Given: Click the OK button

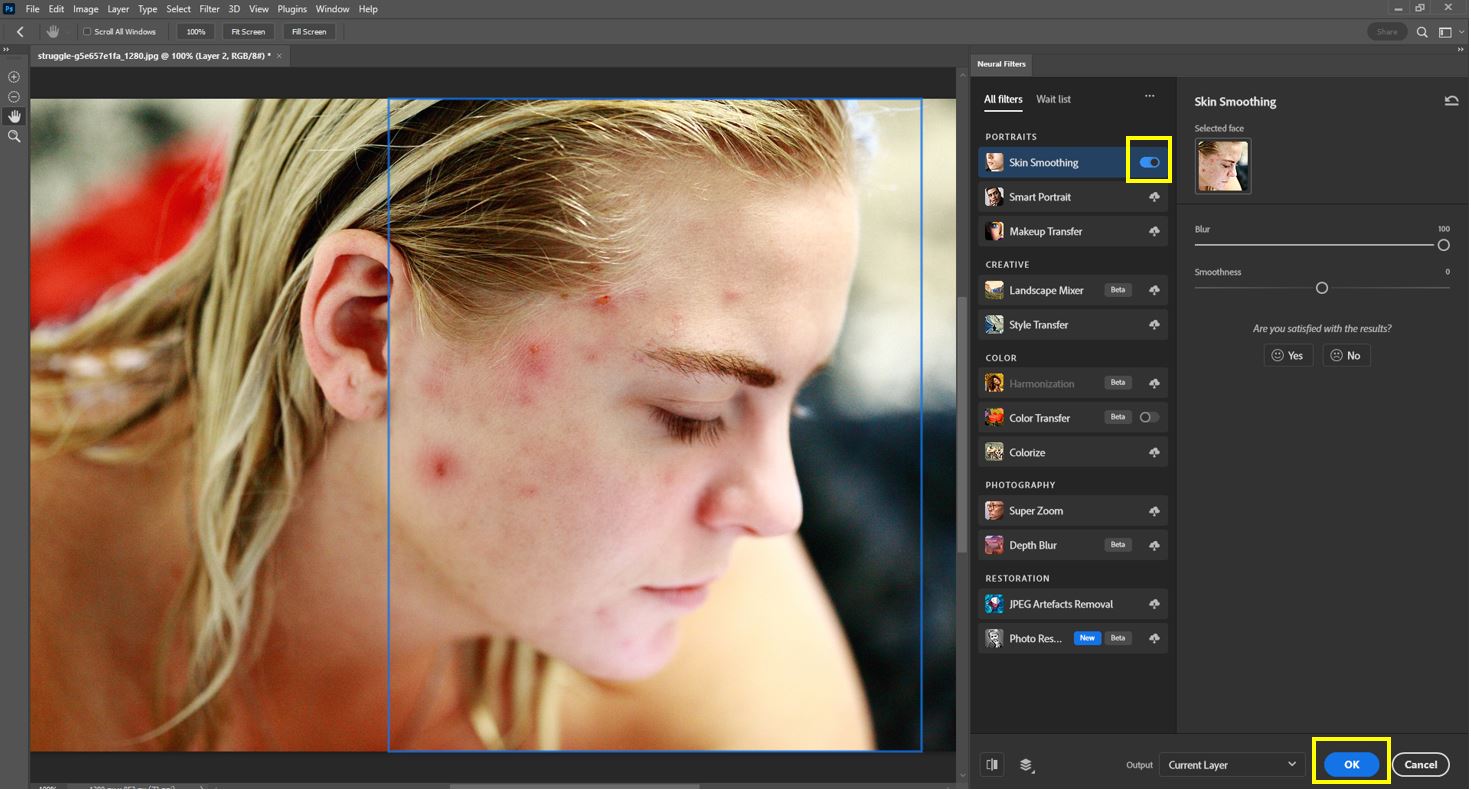Looking at the screenshot, I should [x=1352, y=765].
